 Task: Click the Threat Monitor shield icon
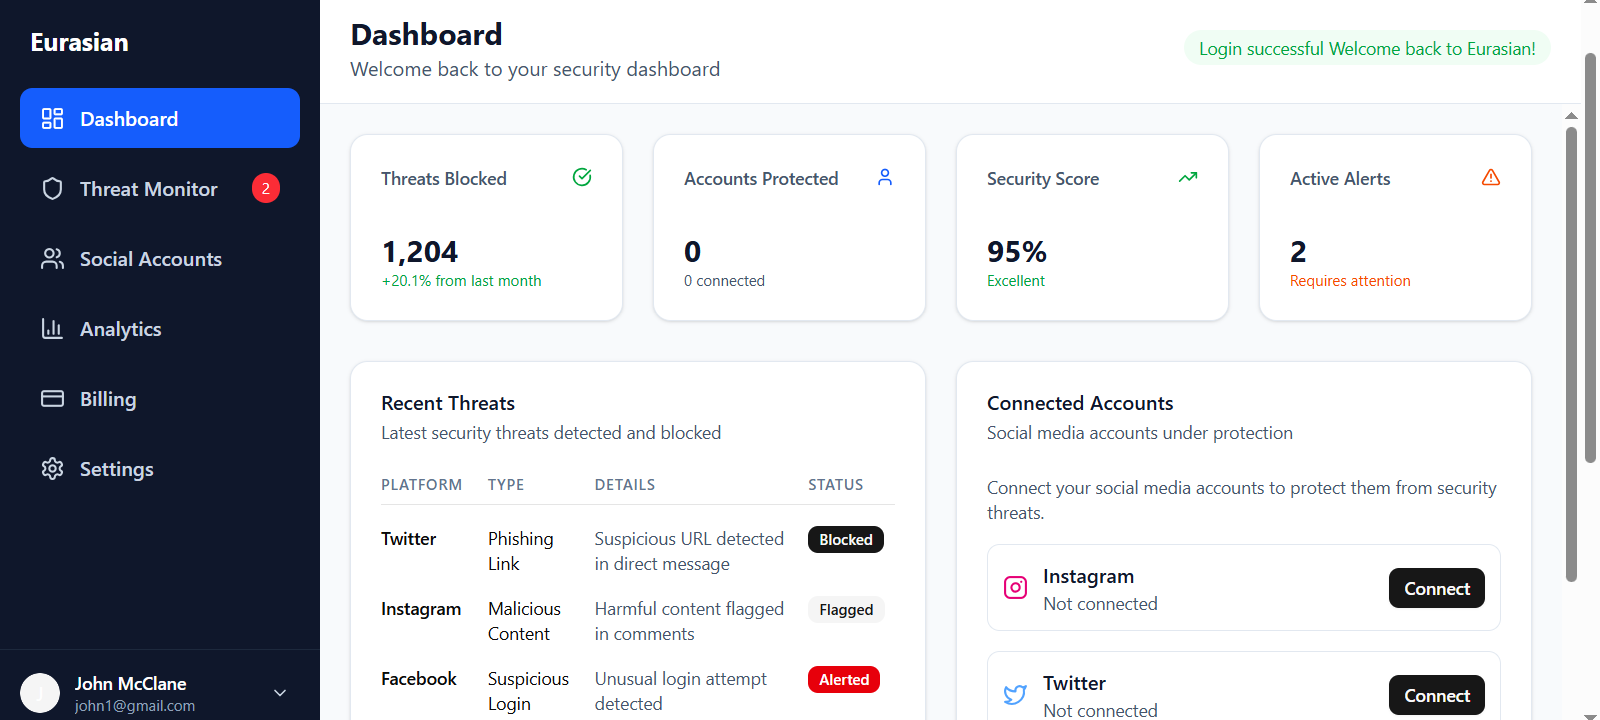point(52,189)
